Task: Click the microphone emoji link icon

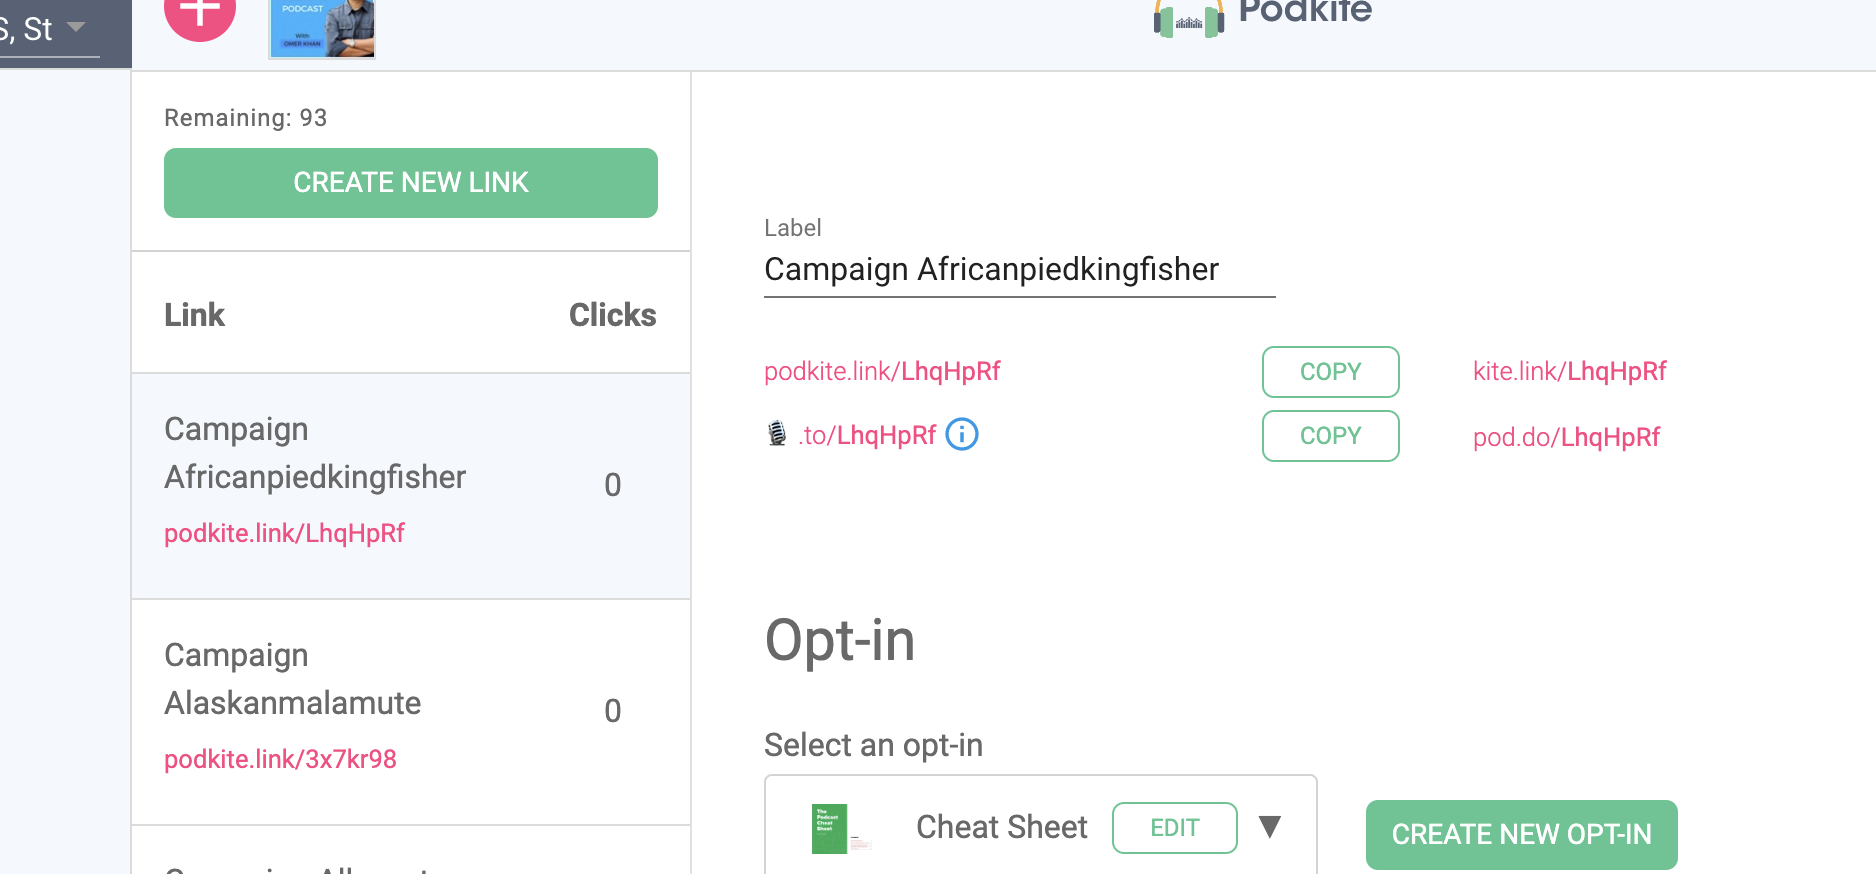Action: tap(778, 433)
